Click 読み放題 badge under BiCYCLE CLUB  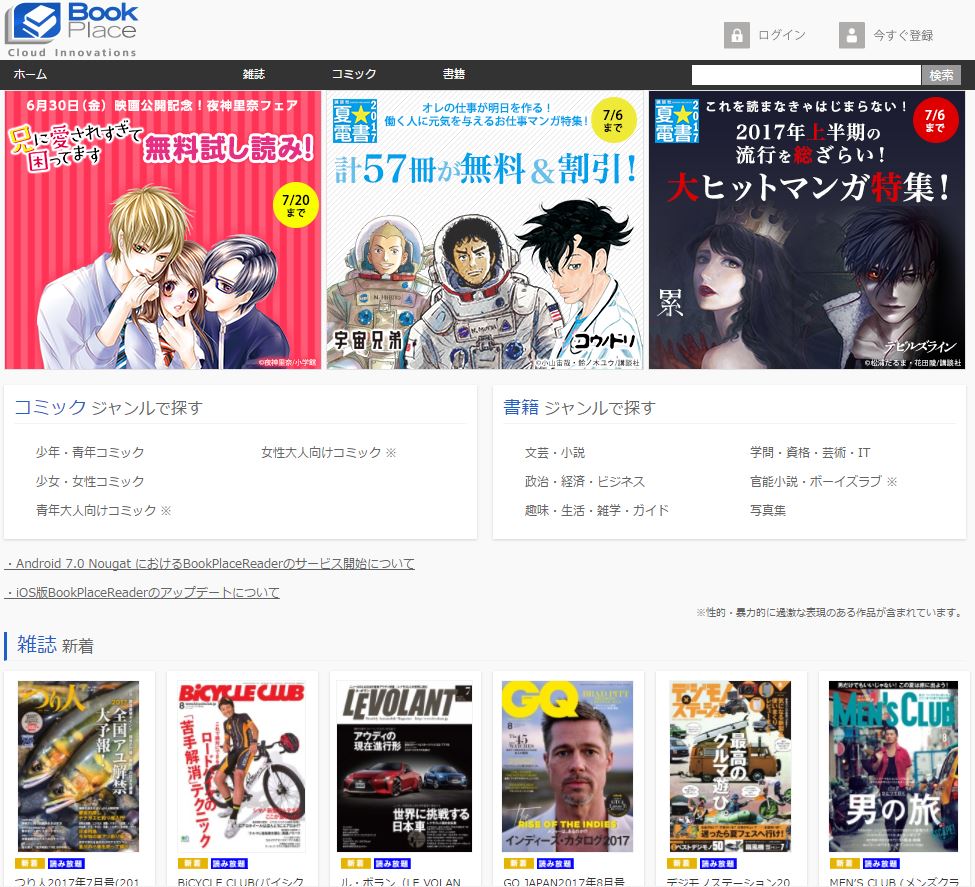229,864
